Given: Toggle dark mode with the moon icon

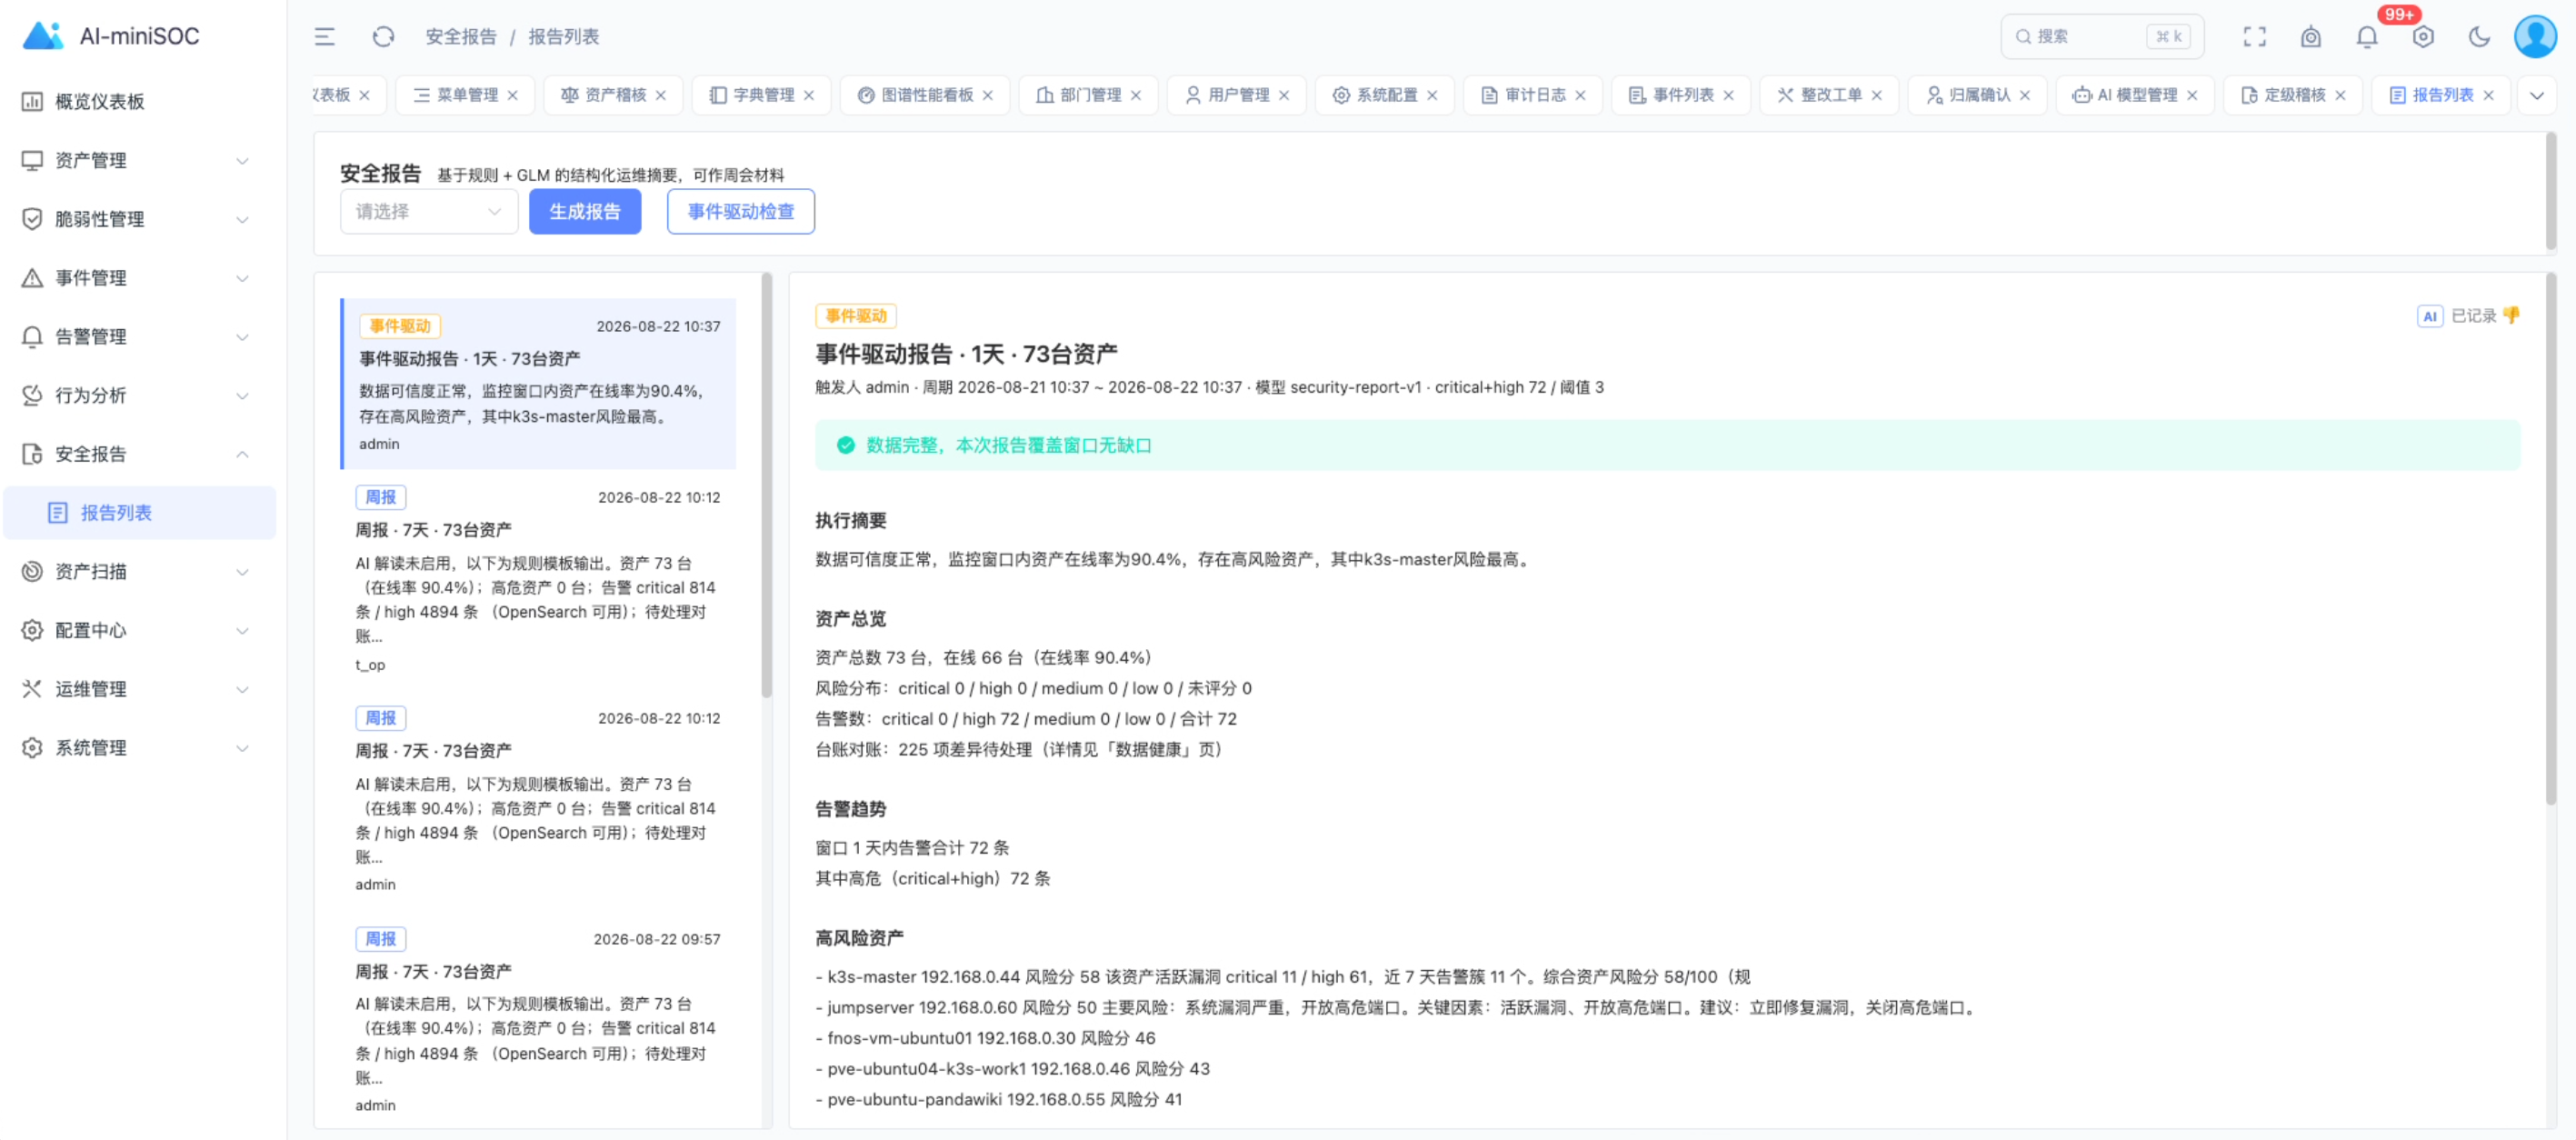Looking at the screenshot, I should [2478, 37].
